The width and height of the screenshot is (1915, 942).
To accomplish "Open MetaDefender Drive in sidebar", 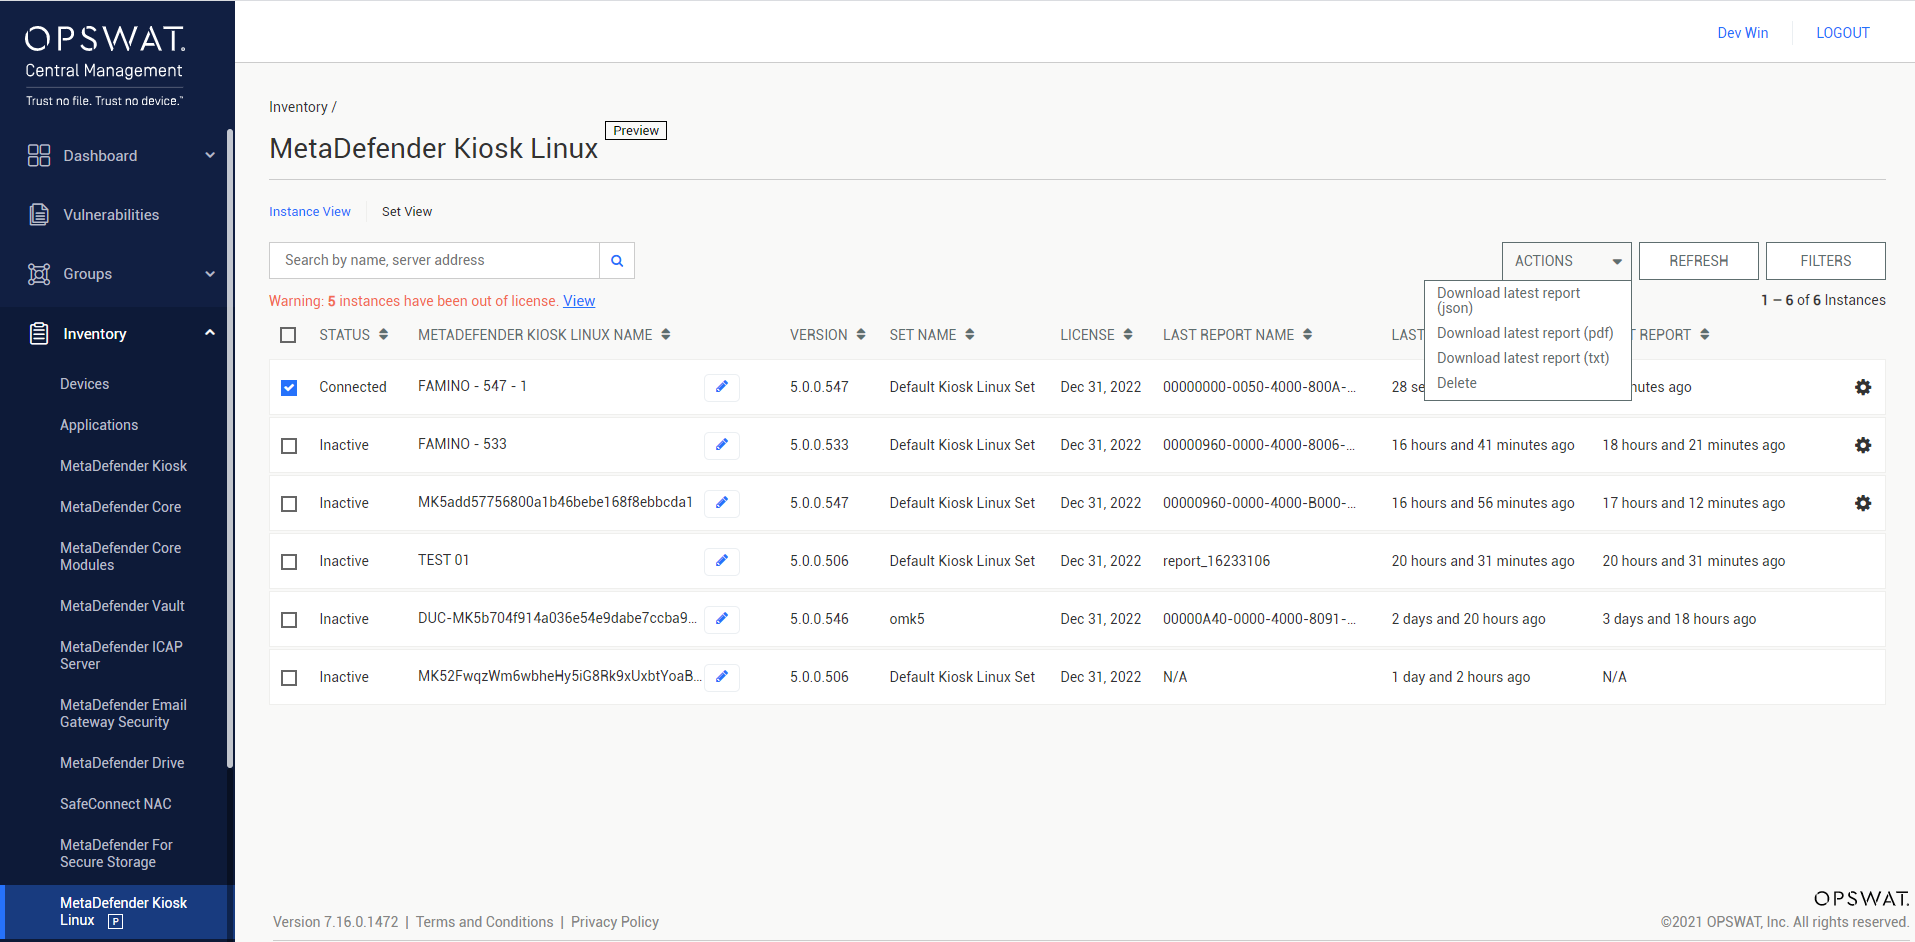I will coord(122,763).
